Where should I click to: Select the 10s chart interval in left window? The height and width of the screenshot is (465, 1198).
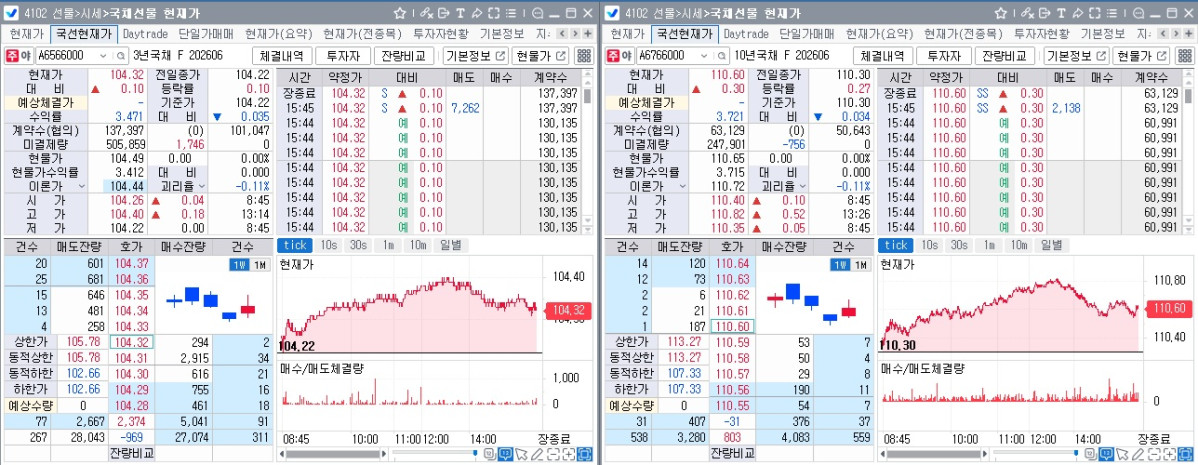(x=328, y=244)
